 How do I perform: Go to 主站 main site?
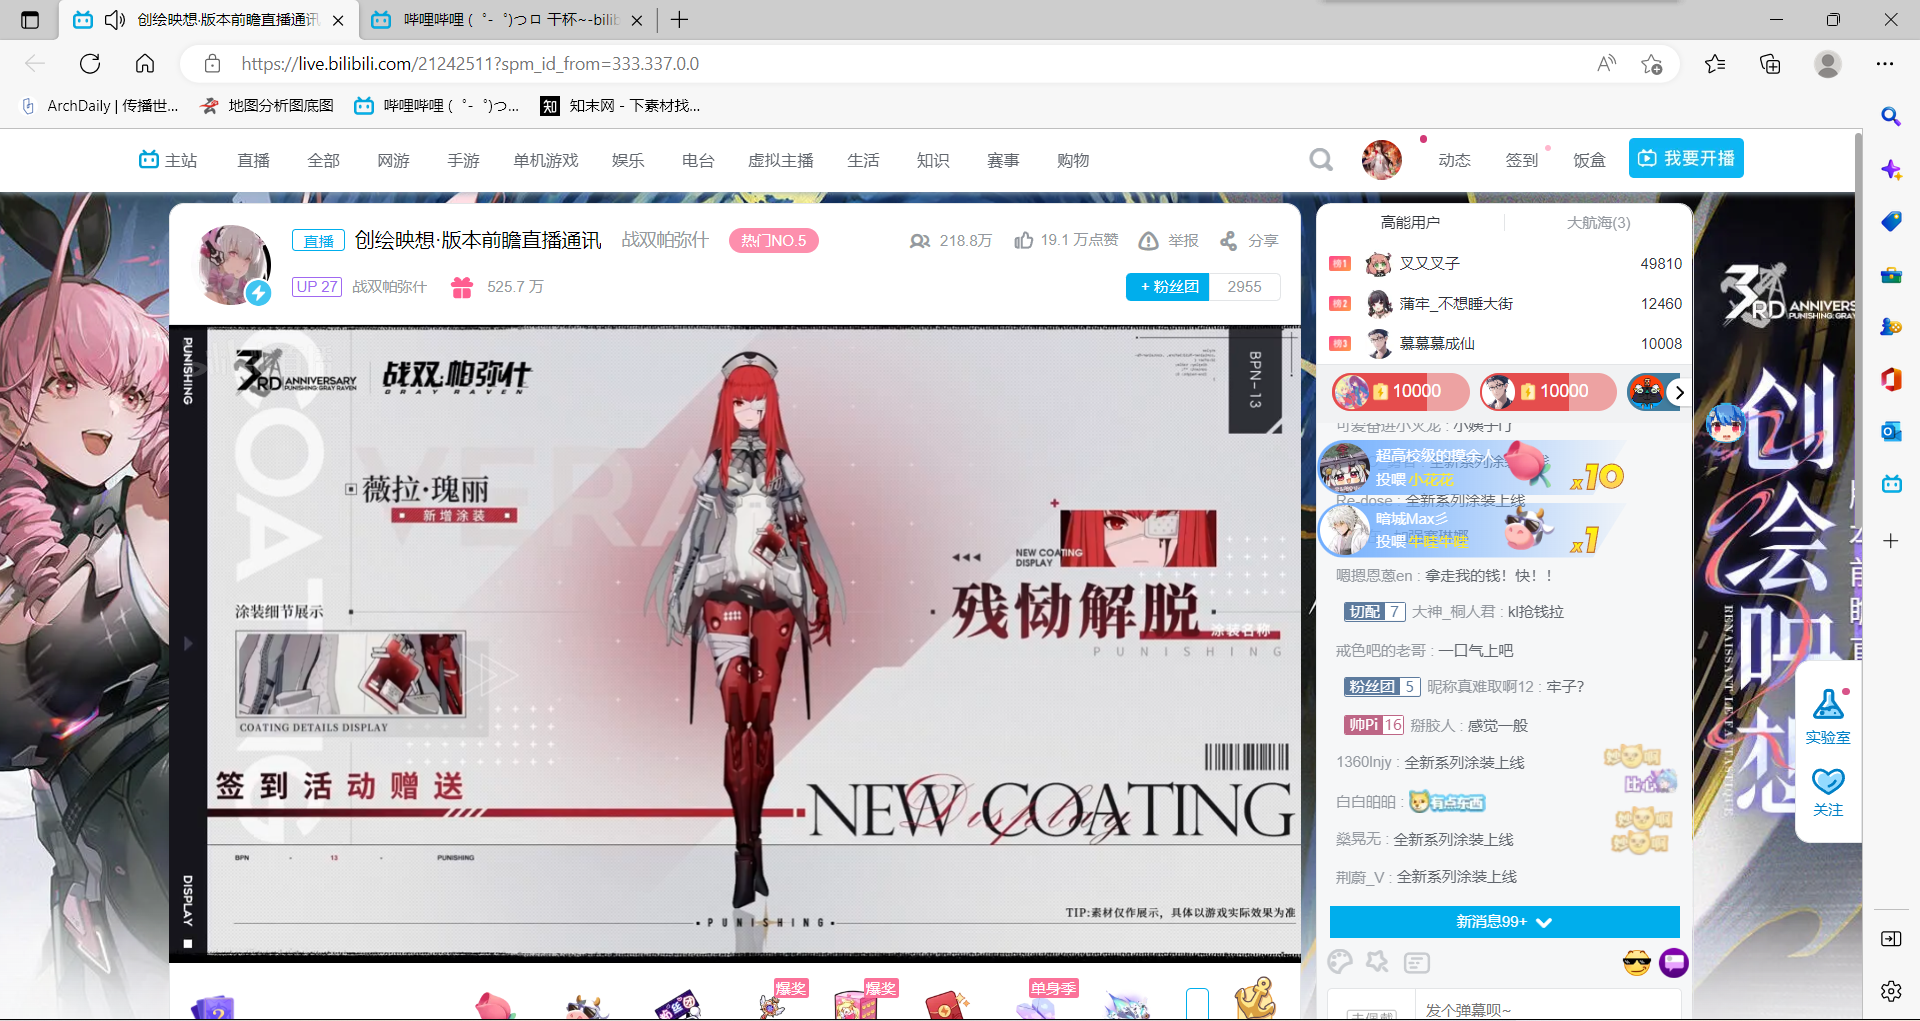[x=168, y=160]
